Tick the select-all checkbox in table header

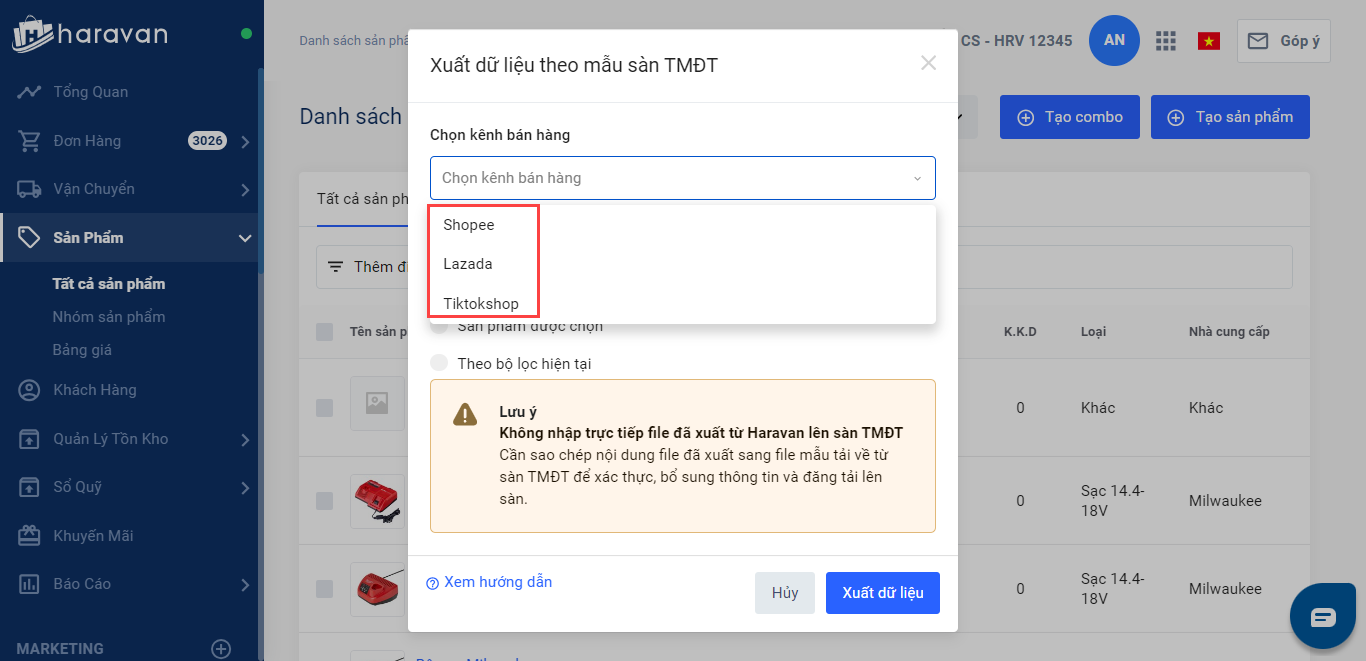(x=325, y=332)
